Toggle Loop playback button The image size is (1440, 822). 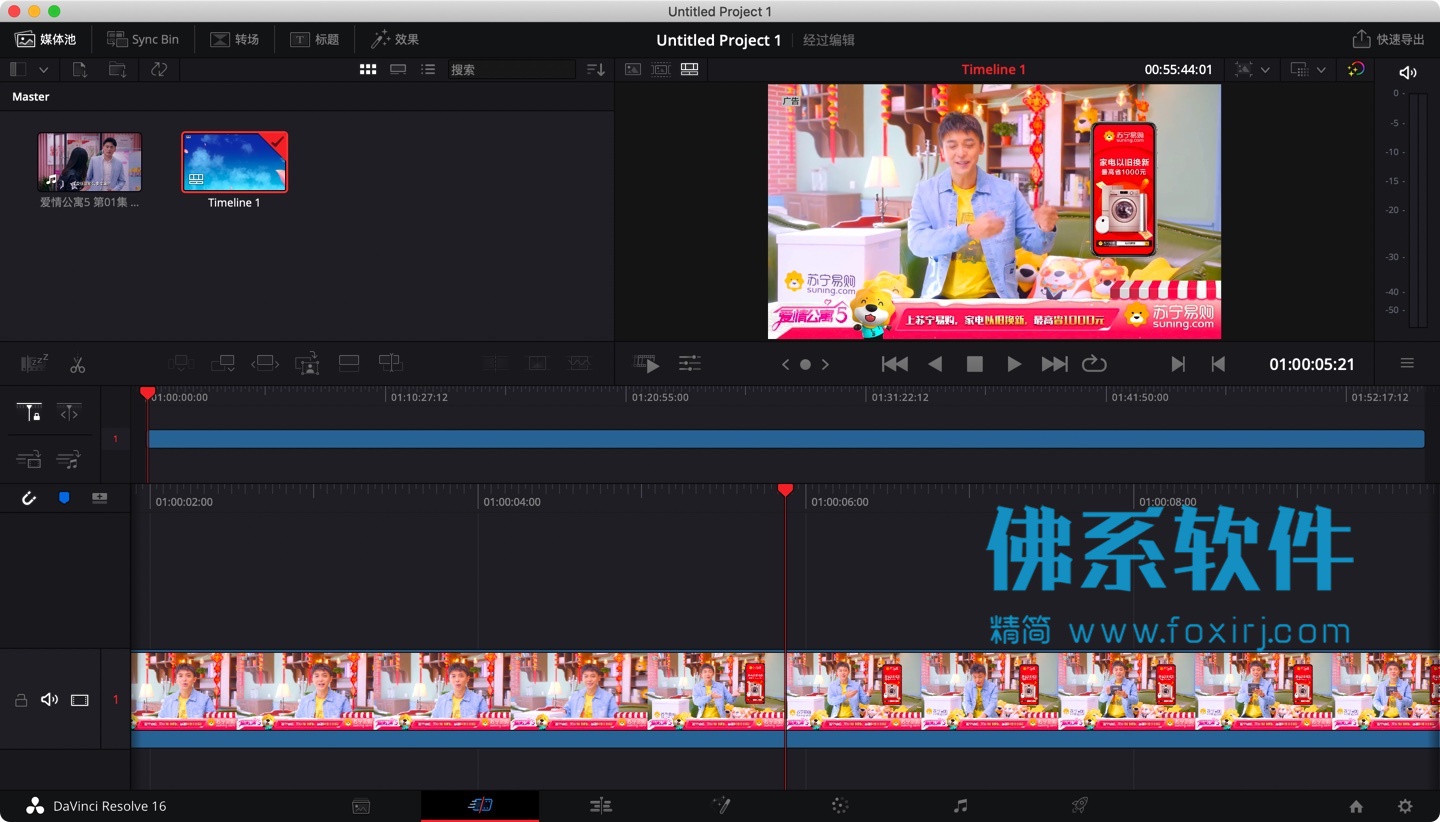[1094, 364]
